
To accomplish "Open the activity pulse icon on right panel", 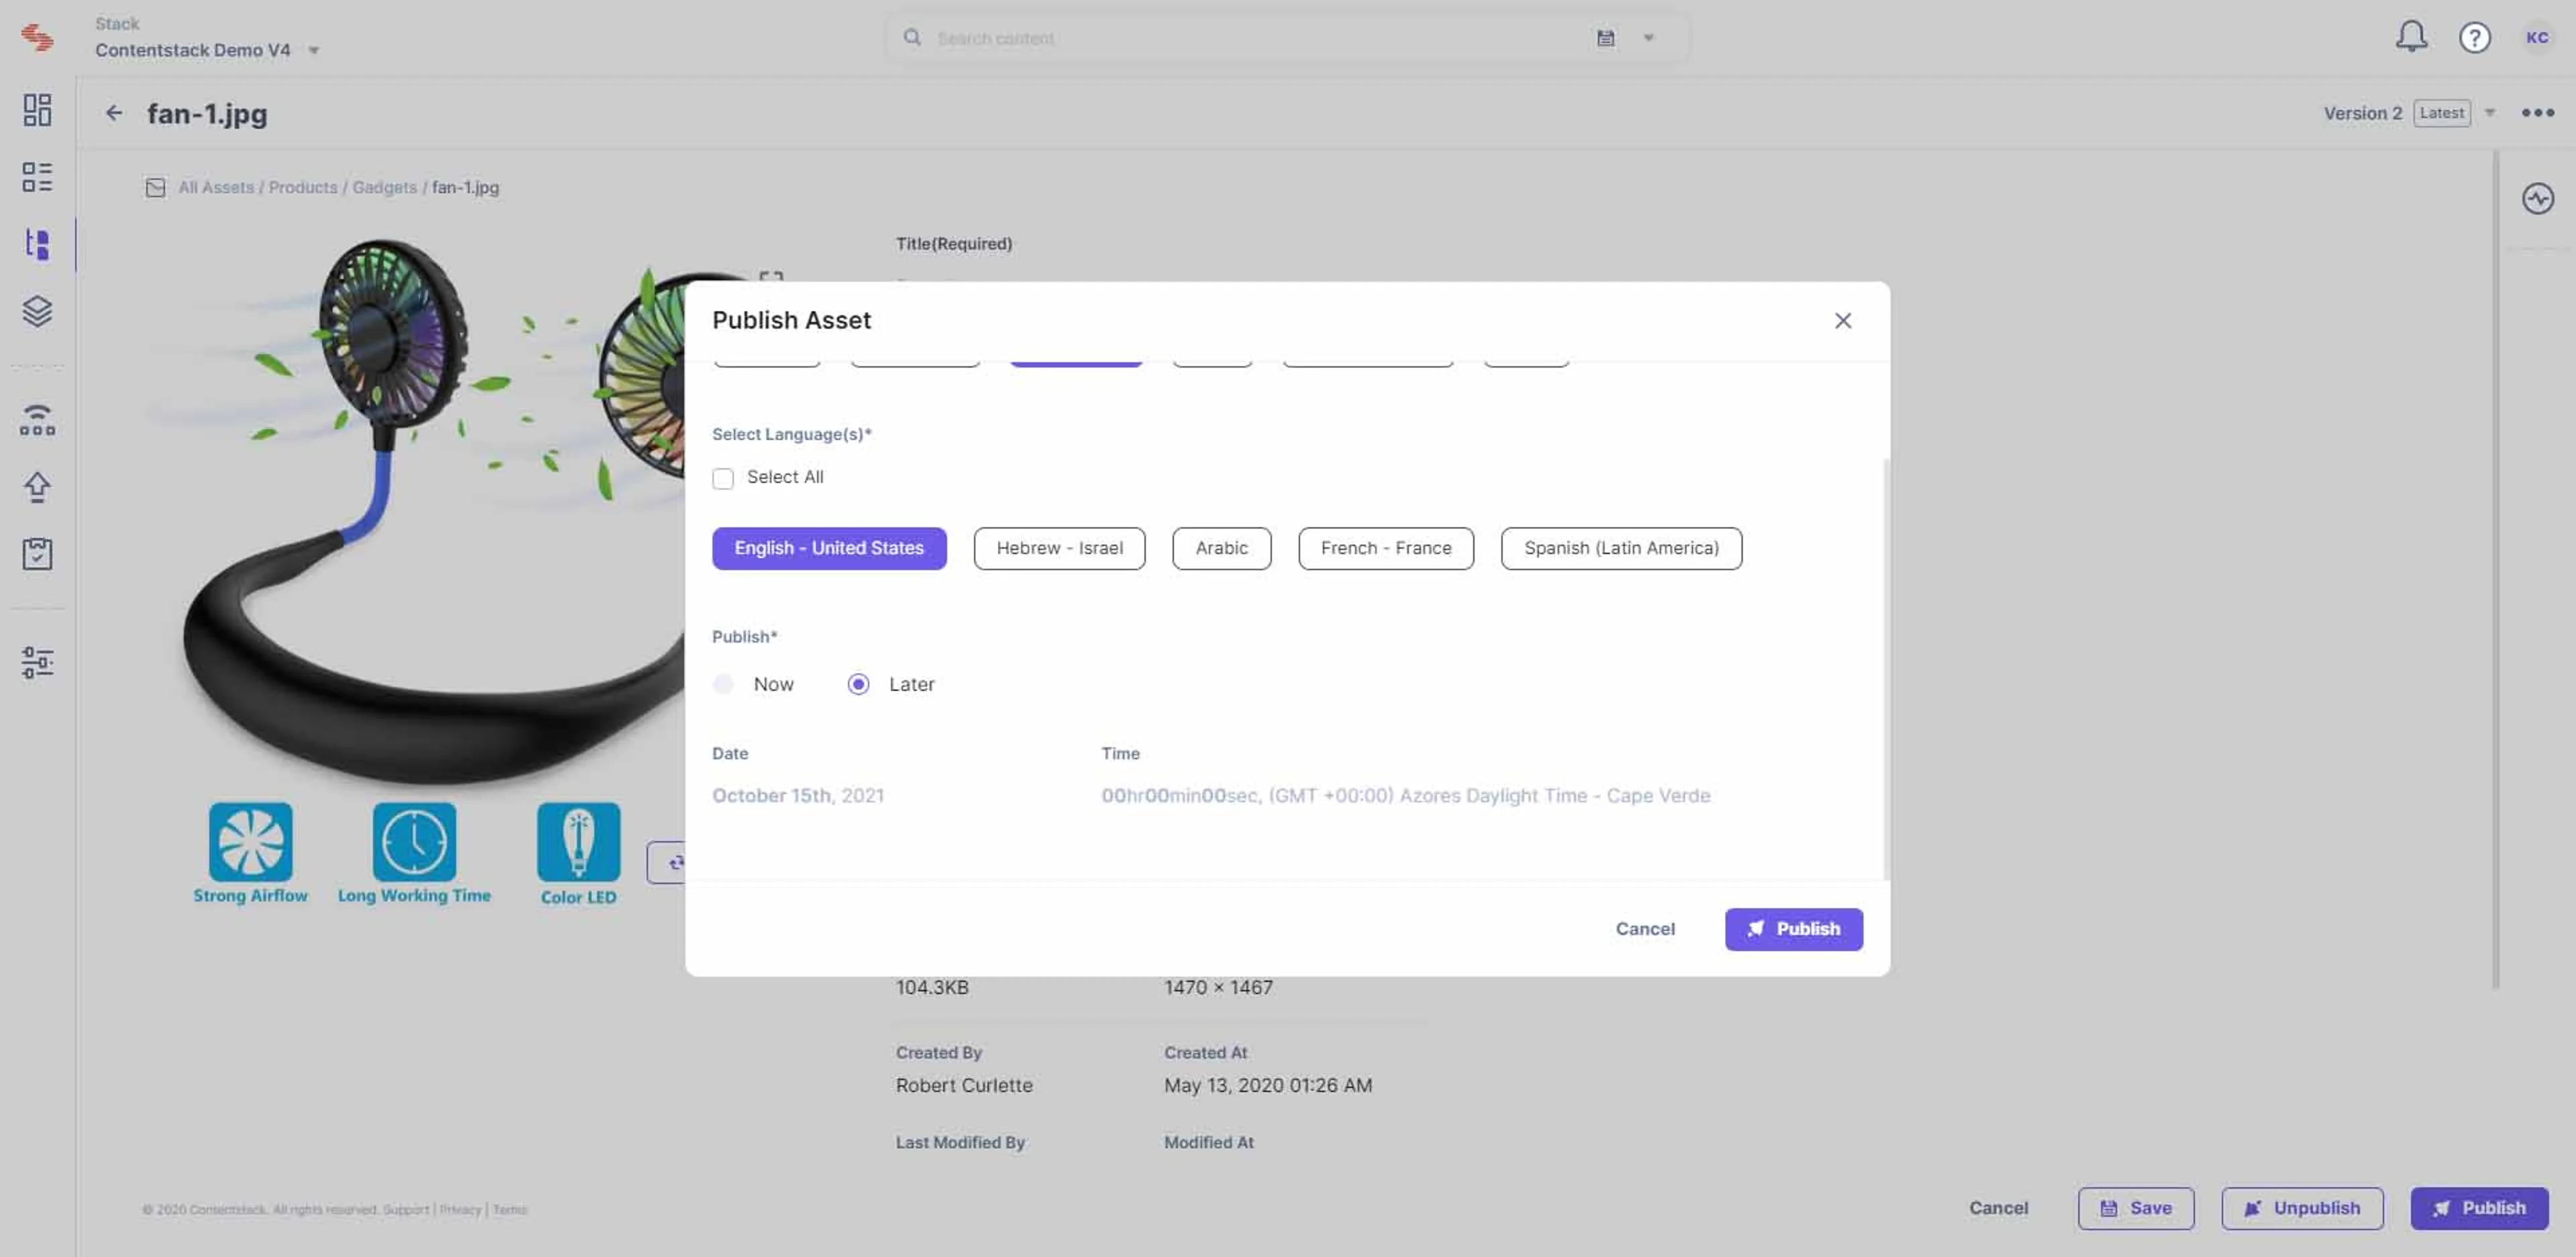I will 2537,198.
